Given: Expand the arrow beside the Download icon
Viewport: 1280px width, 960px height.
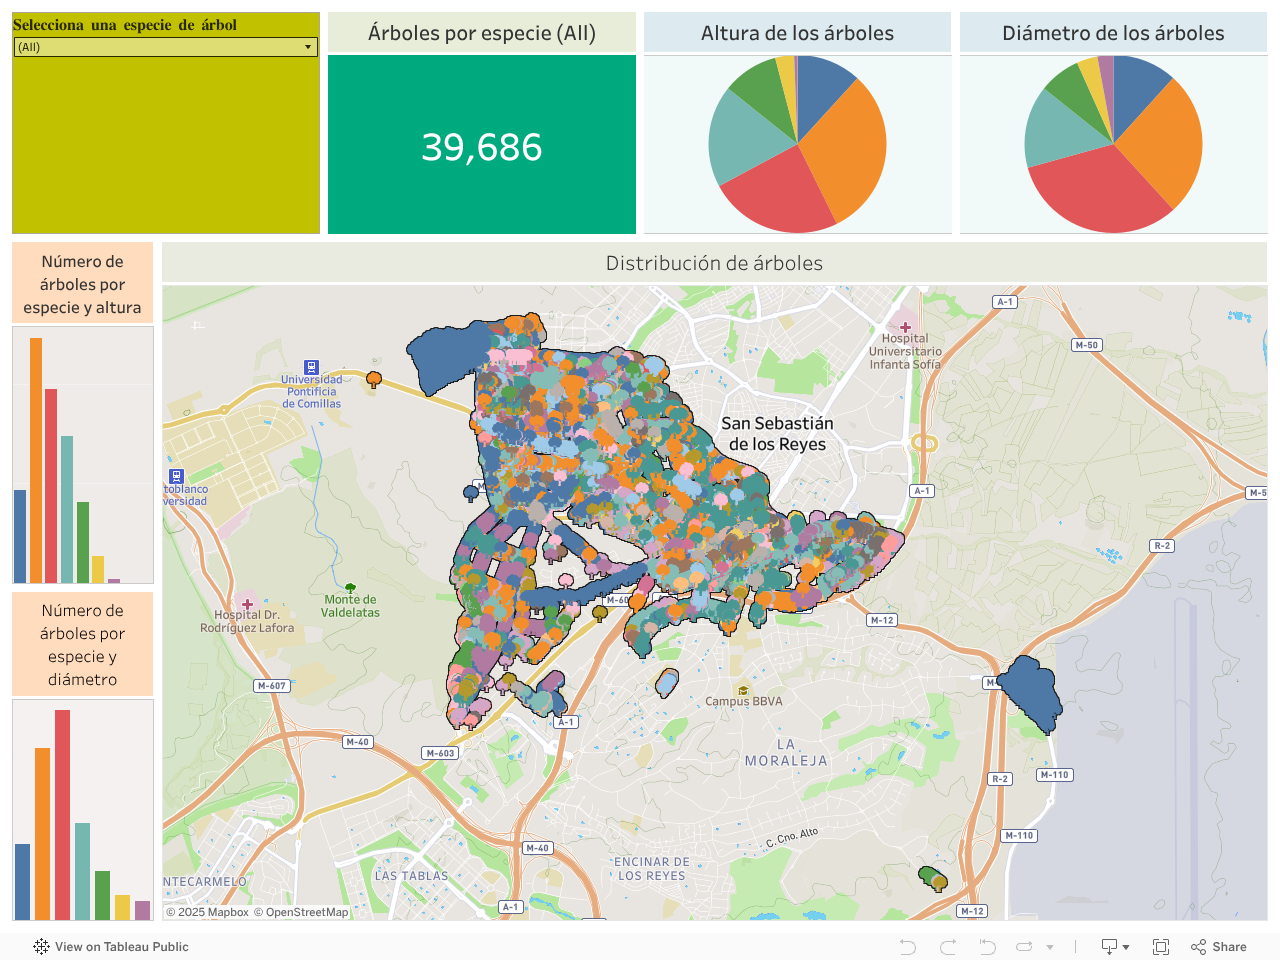Looking at the screenshot, I should pos(1126,947).
